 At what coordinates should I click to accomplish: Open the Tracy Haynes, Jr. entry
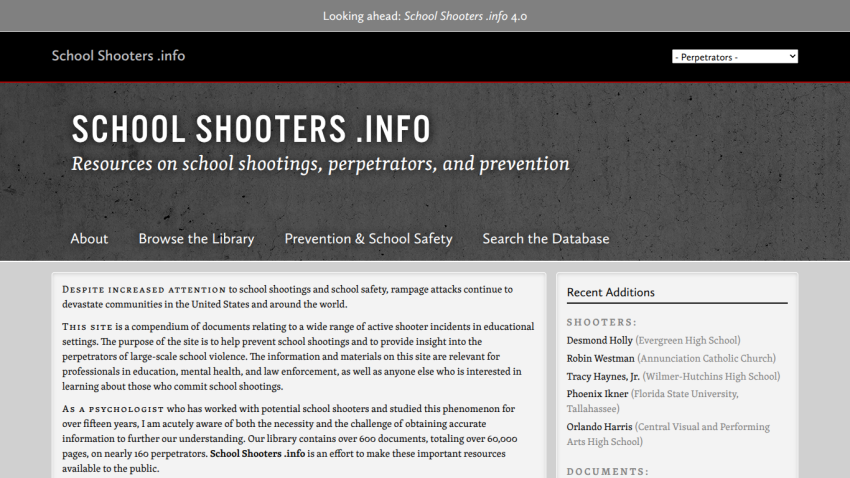tap(603, 376)
